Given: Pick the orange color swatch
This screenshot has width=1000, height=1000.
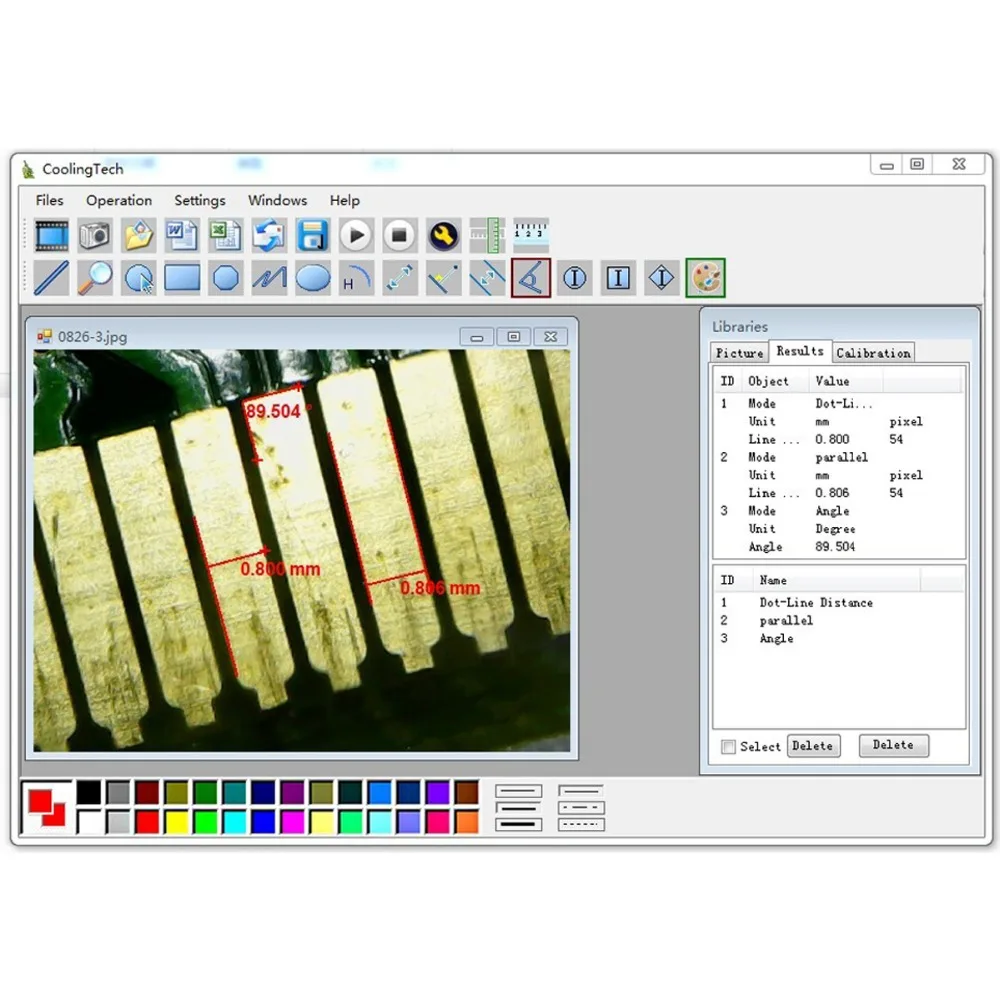Looking at the screenshot, I should [467, 822].
